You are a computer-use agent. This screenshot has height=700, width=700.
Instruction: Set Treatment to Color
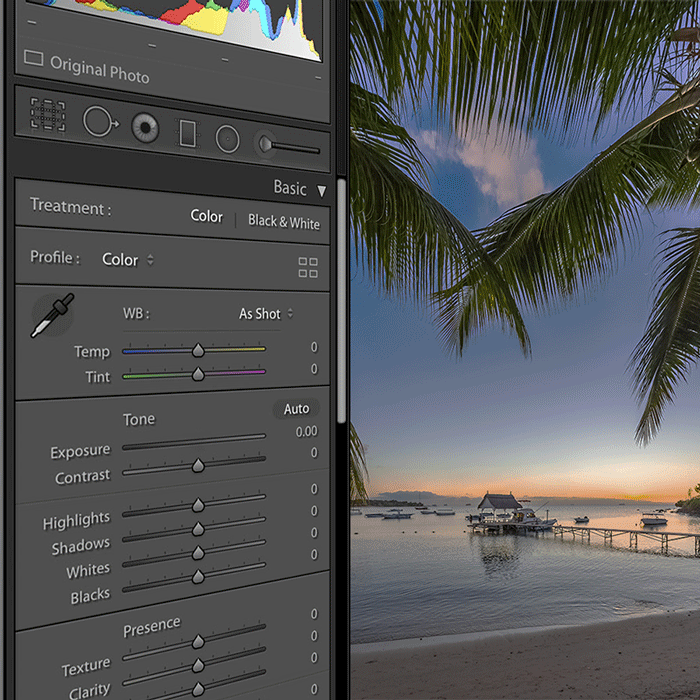207,216
